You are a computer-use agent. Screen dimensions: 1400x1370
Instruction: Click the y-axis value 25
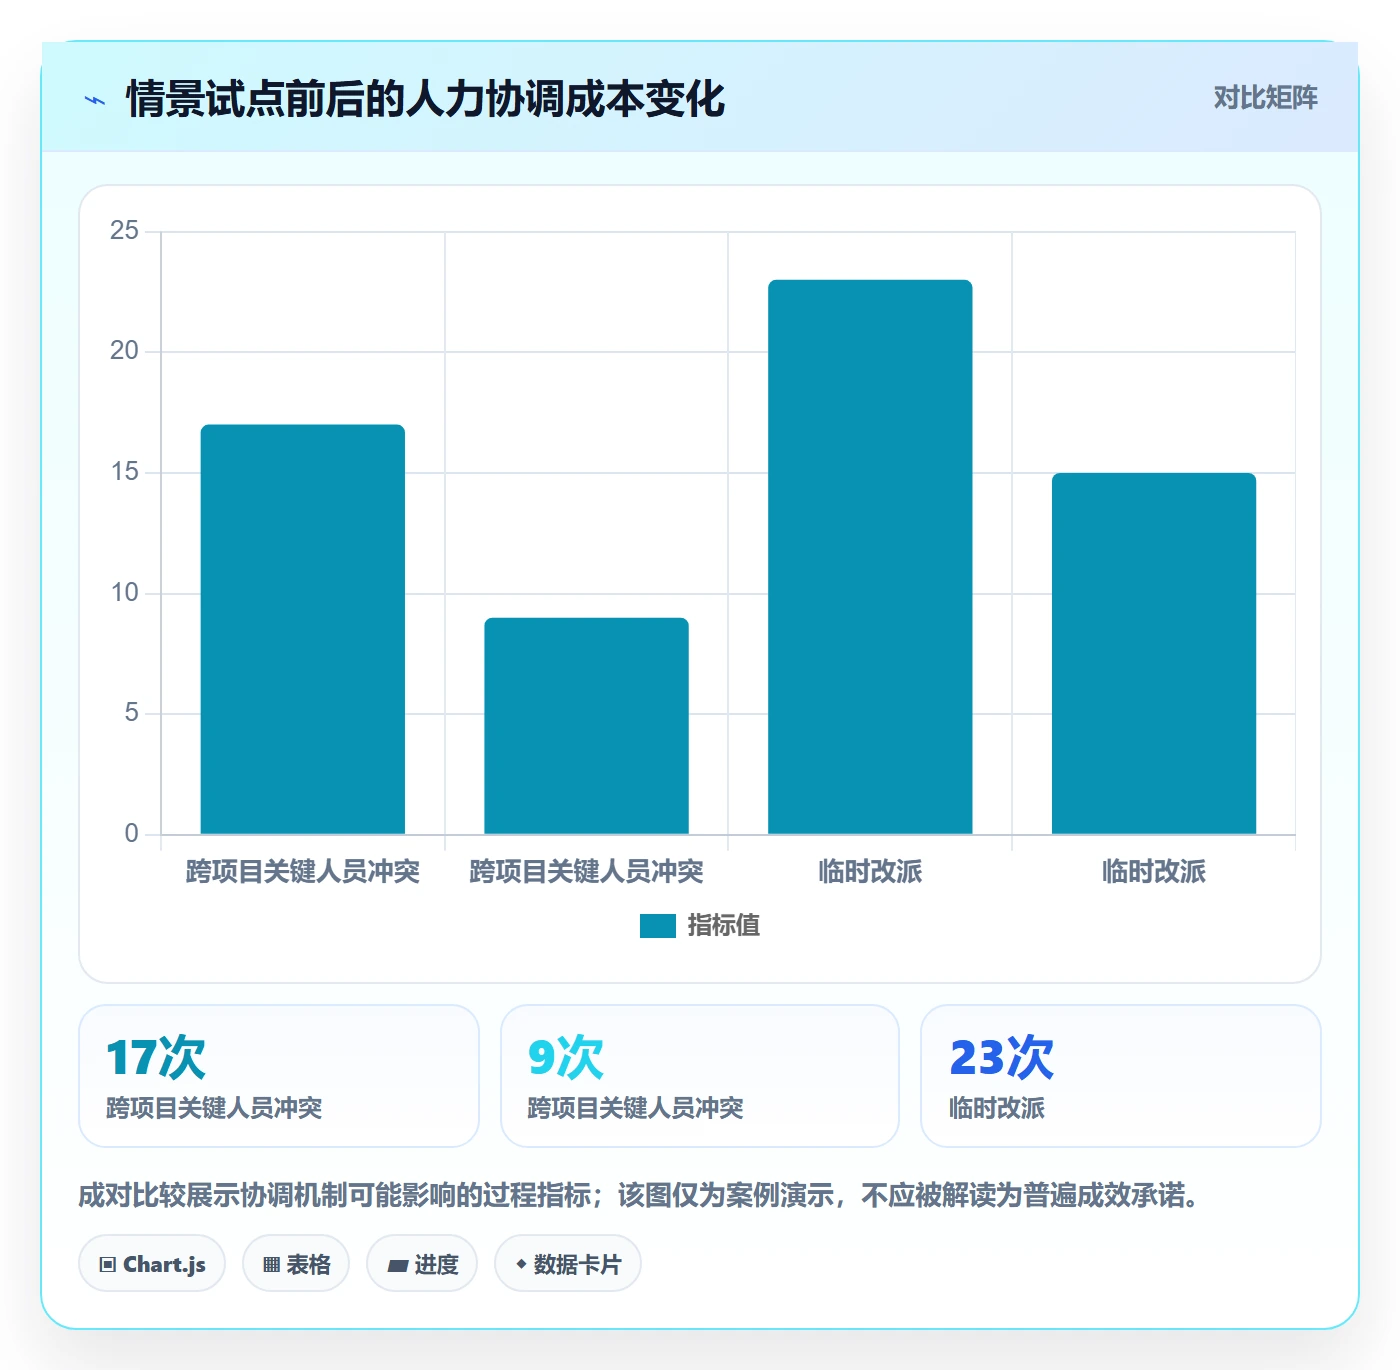[124, 231]
